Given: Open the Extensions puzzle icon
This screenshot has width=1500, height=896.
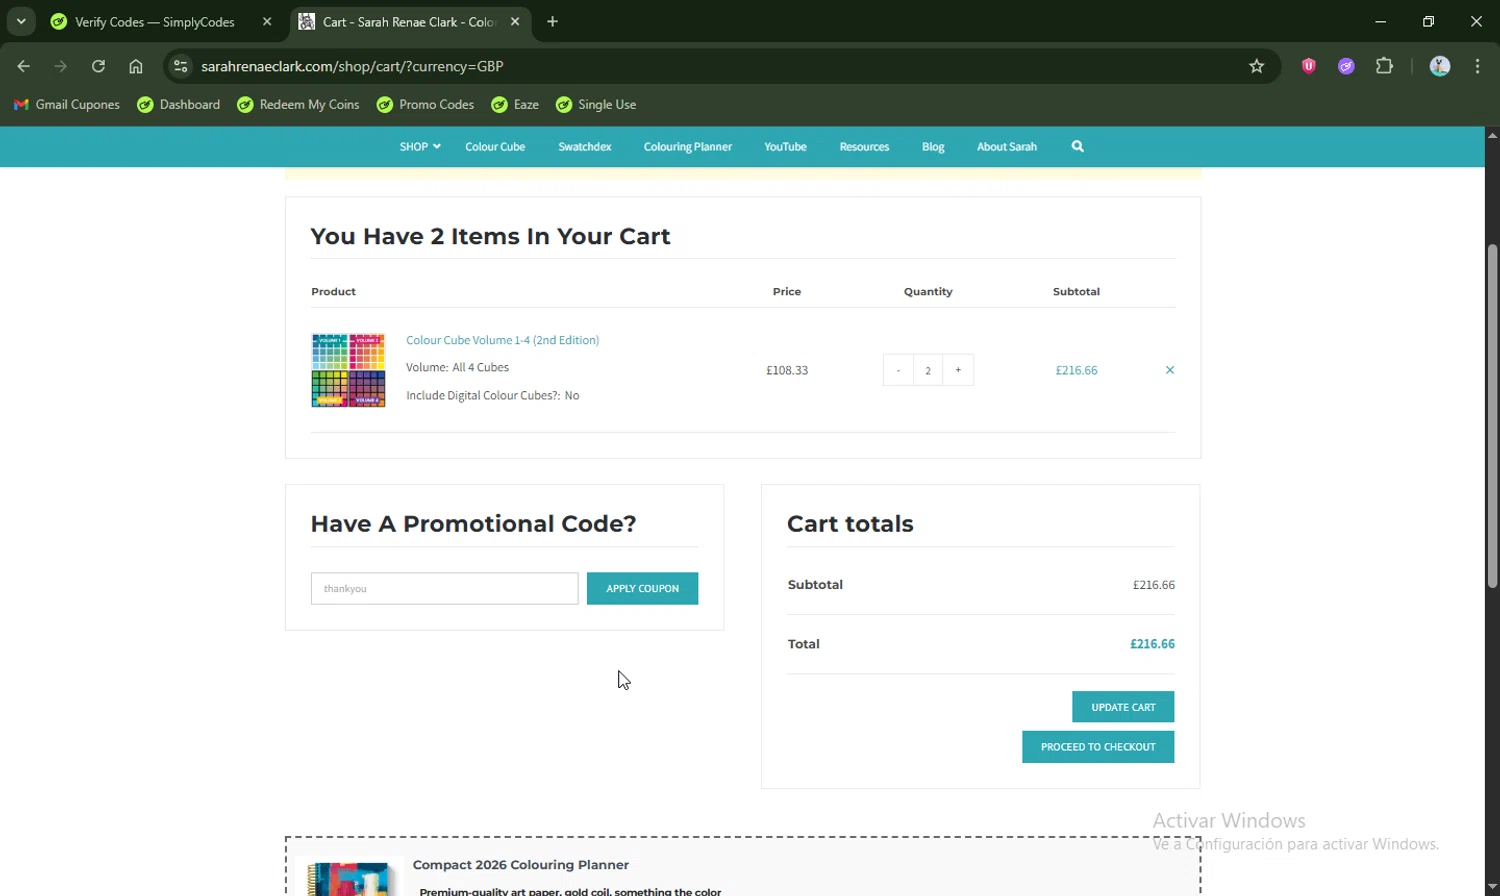Looking at the screenshot, I should (x=1384, y=66).
